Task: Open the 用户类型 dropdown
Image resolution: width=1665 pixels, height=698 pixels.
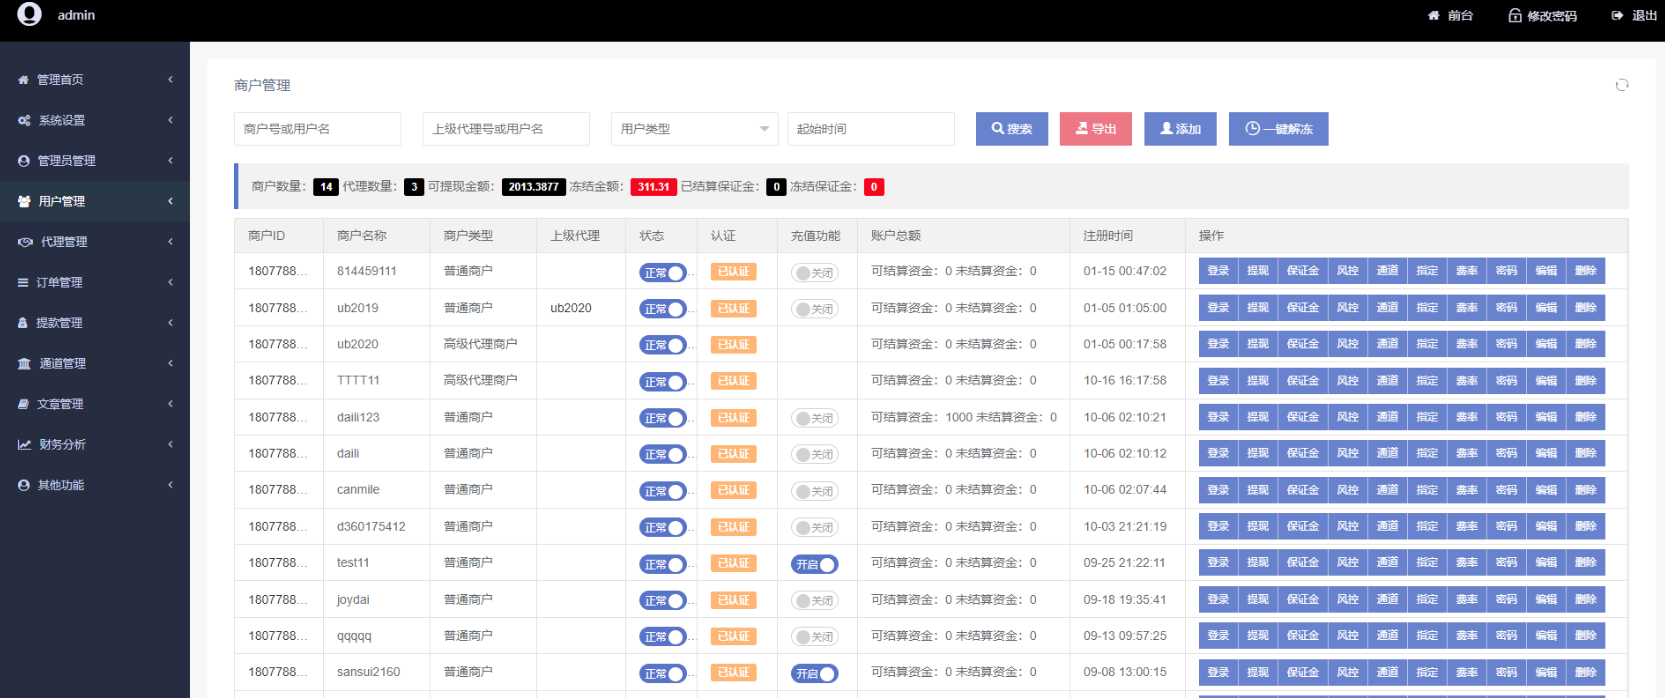Action: coord(695,129)
